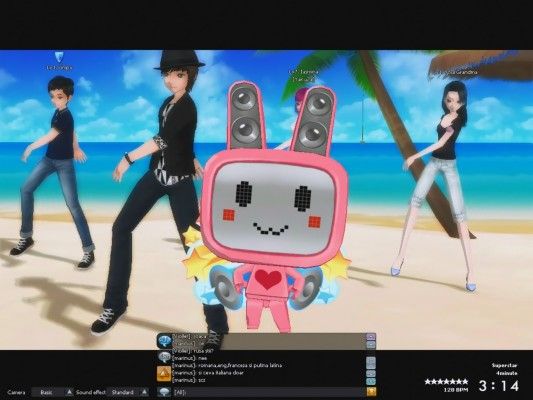Click the blue shield badge above the left player
This screenshot has height=400, width=533.
59,57
